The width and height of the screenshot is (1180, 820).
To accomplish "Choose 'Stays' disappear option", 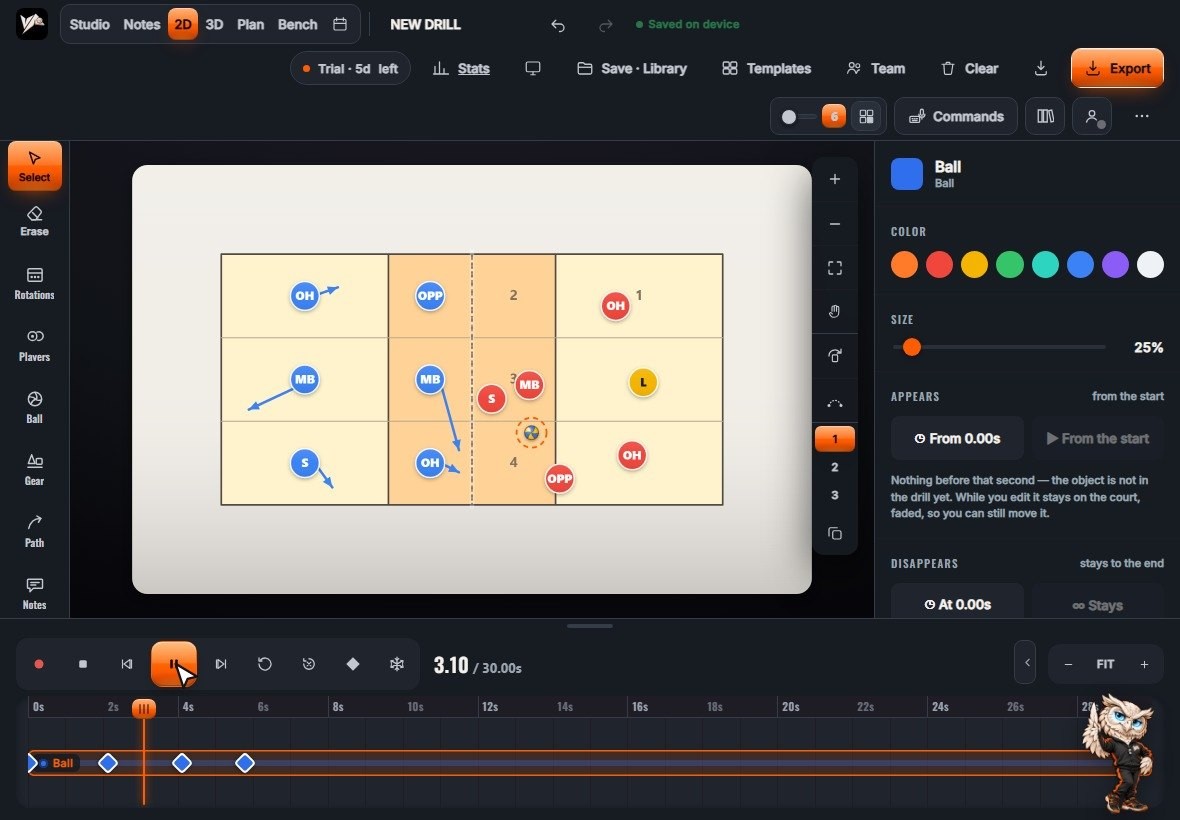I will click(1098, 604).
